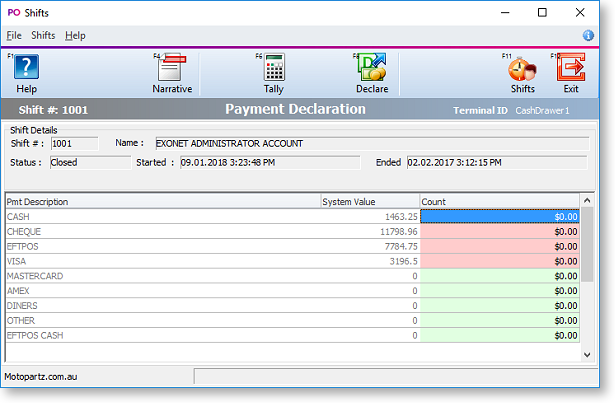Open the Shifts menu
The height and width of the screenshot is (403, 615).
[43, 35]
